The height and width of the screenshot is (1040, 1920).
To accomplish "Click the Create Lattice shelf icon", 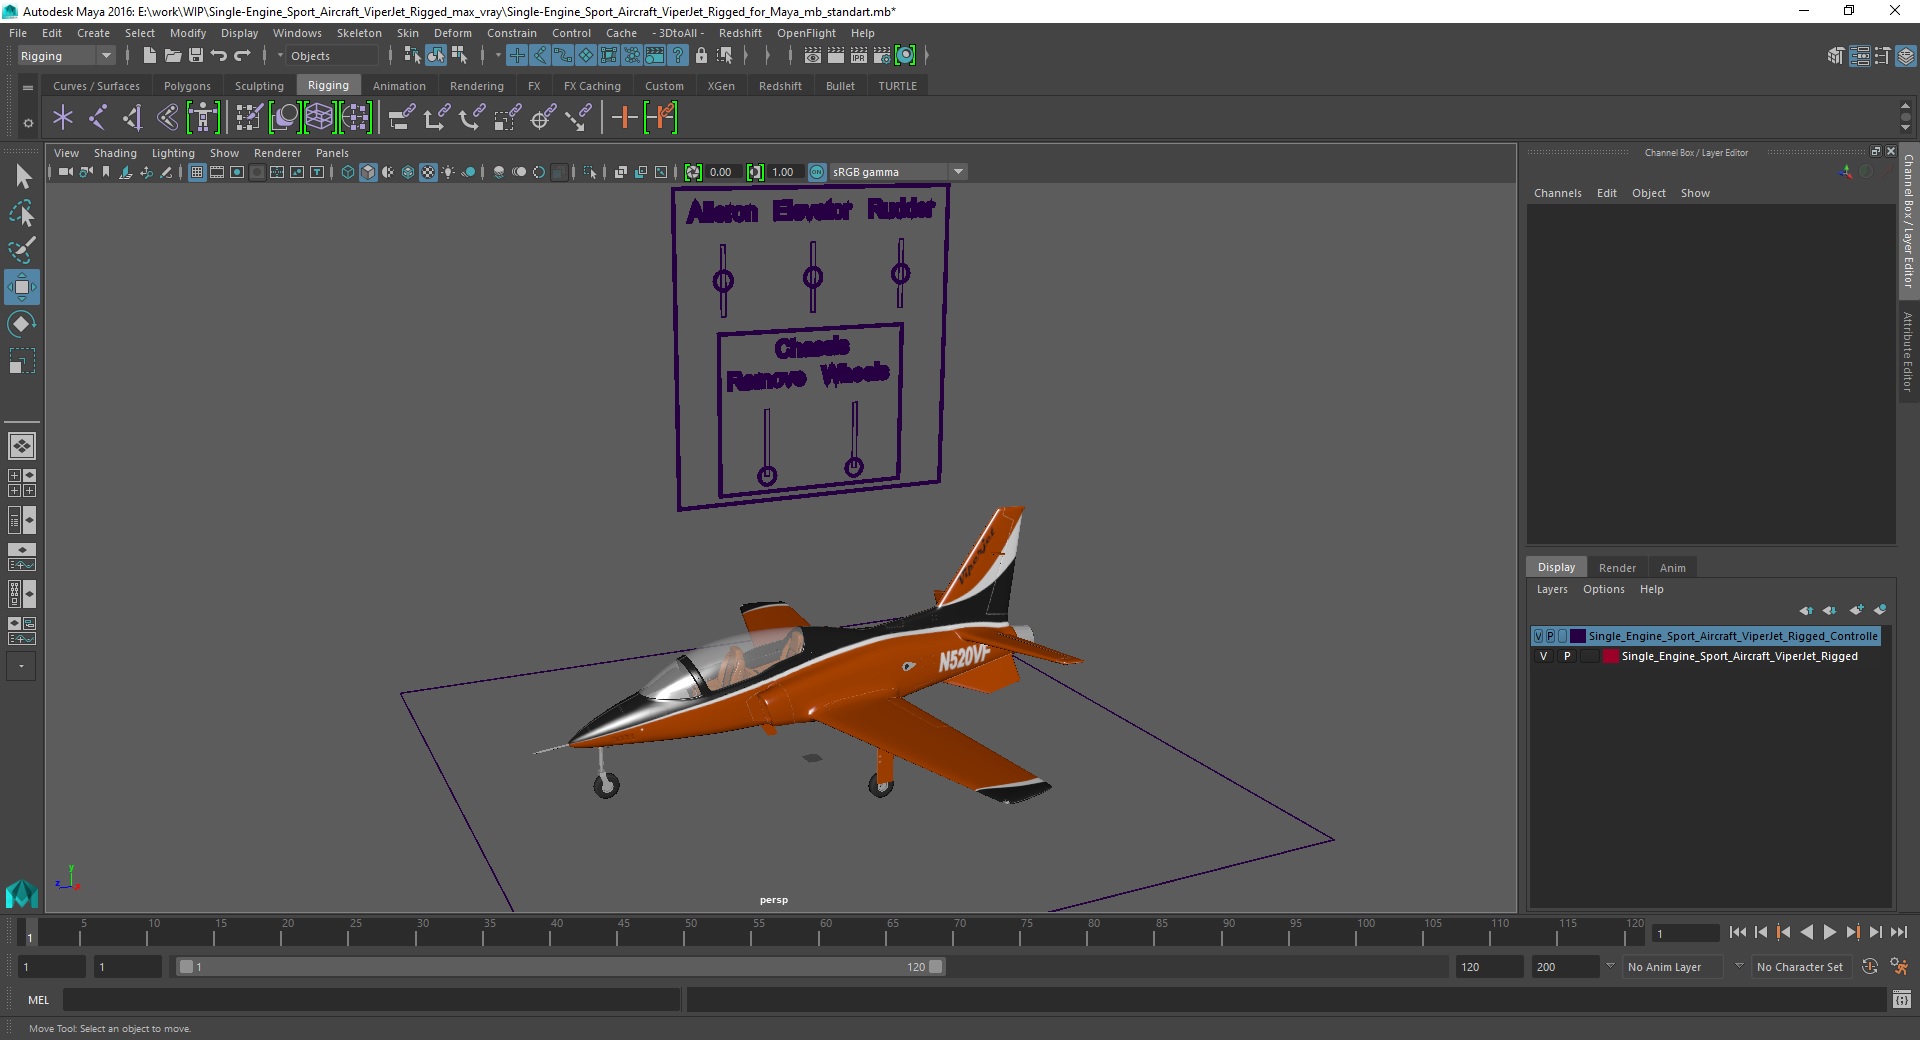I will 319,118.
